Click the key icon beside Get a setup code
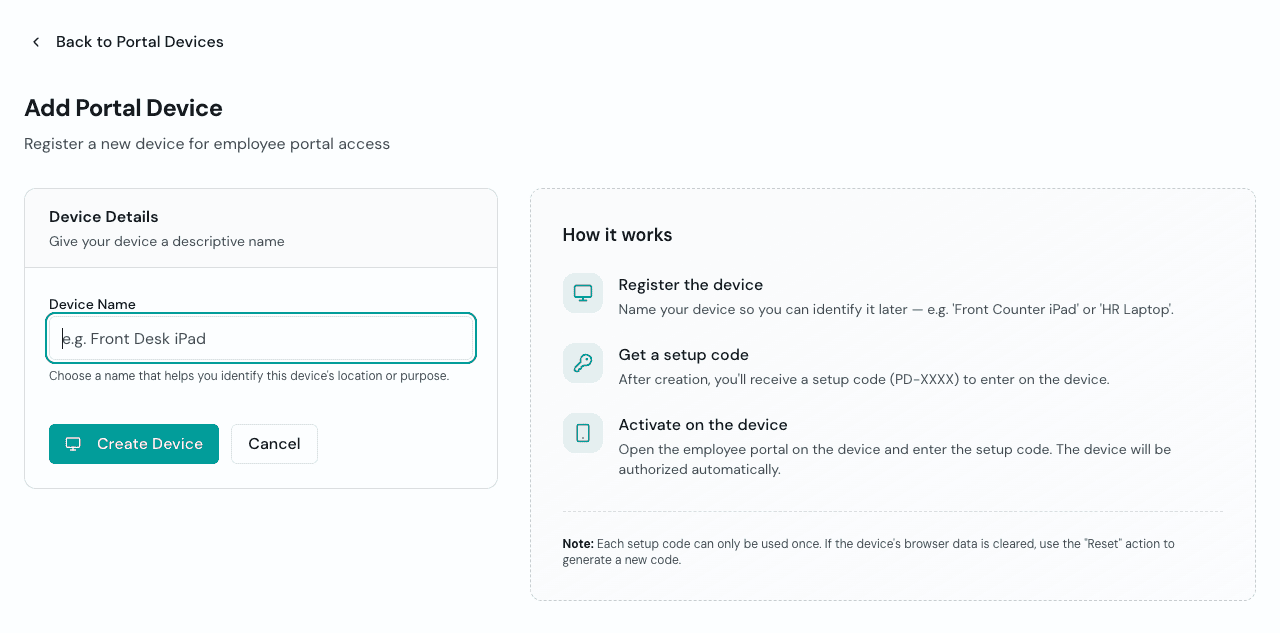This screenshot has width=1280, height=633. (x=582, y=363)
